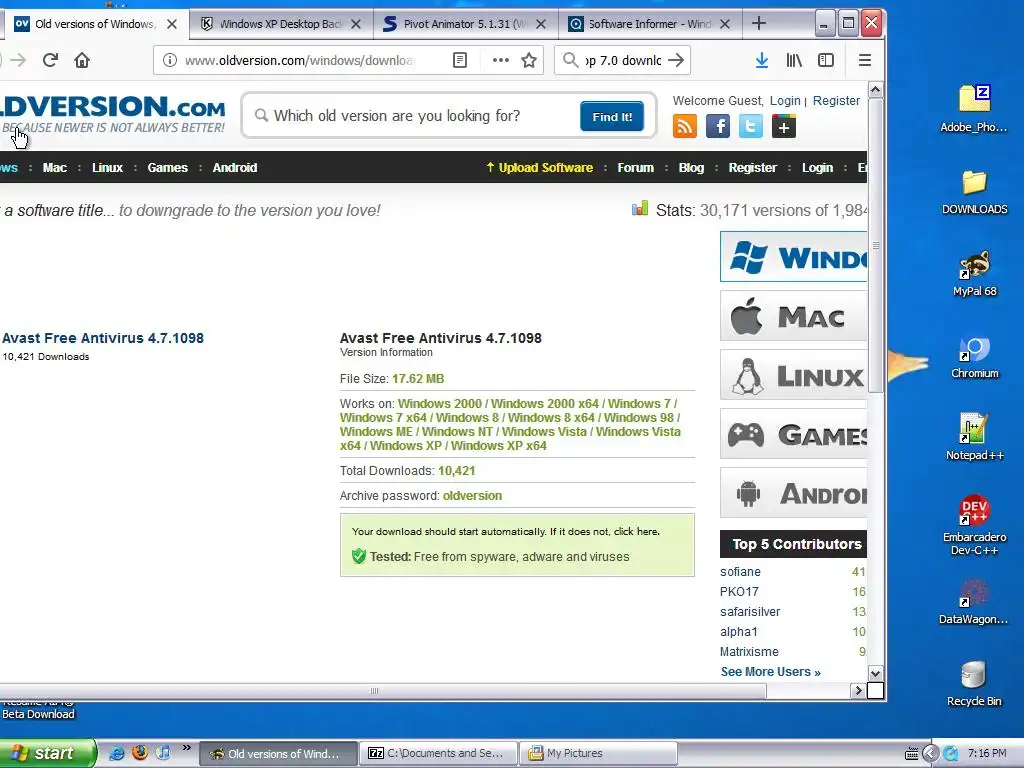Click the Login link beside Welcome Guest
Image resolution: width=1024 pixels, height=768 pixels.
[785, 101]
